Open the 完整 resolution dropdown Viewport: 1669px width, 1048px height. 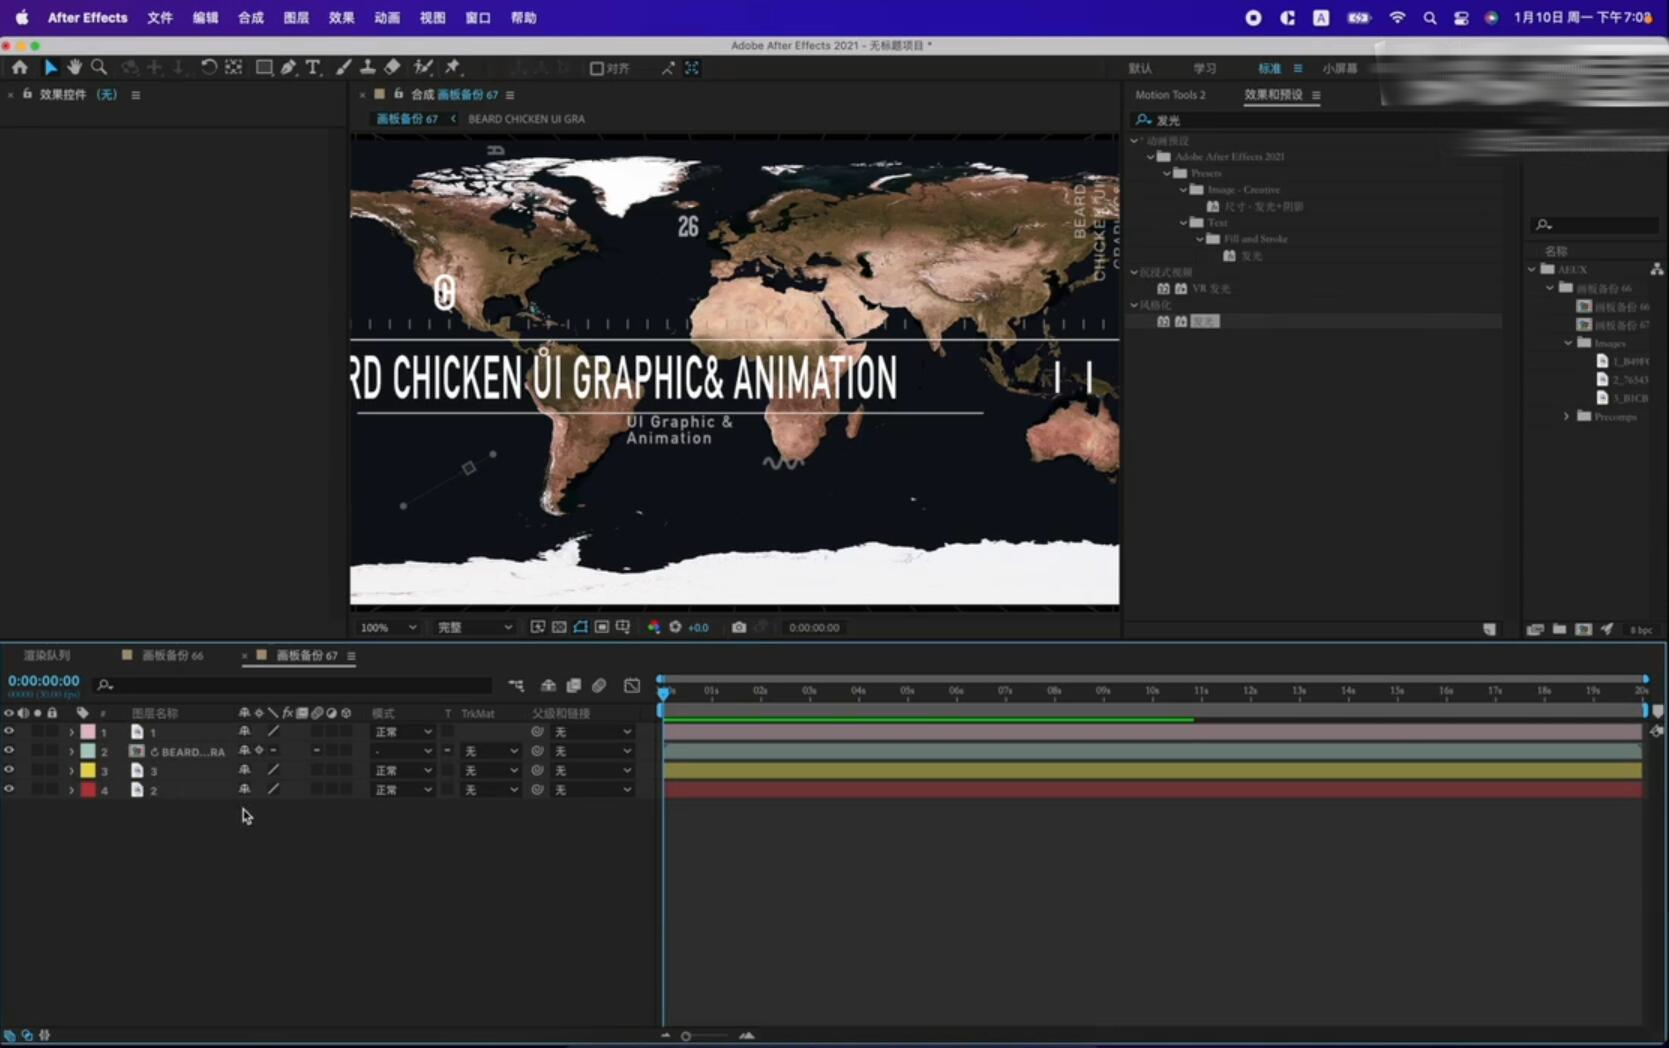(474, 627)
